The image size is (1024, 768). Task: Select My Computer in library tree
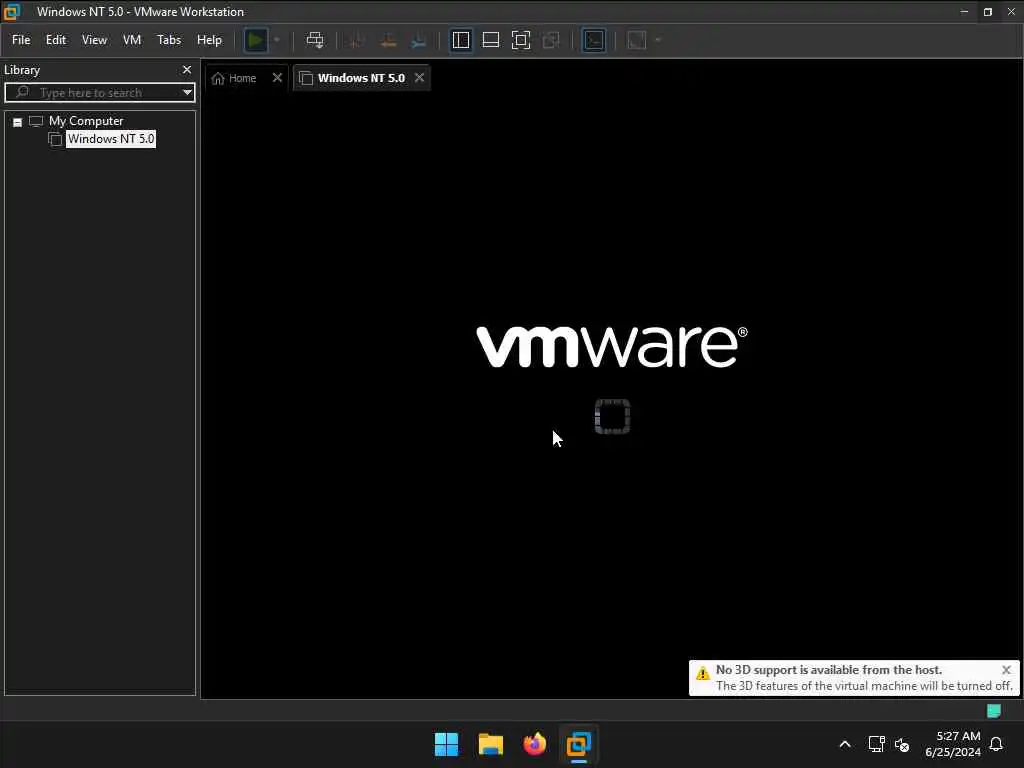[86, 121]
